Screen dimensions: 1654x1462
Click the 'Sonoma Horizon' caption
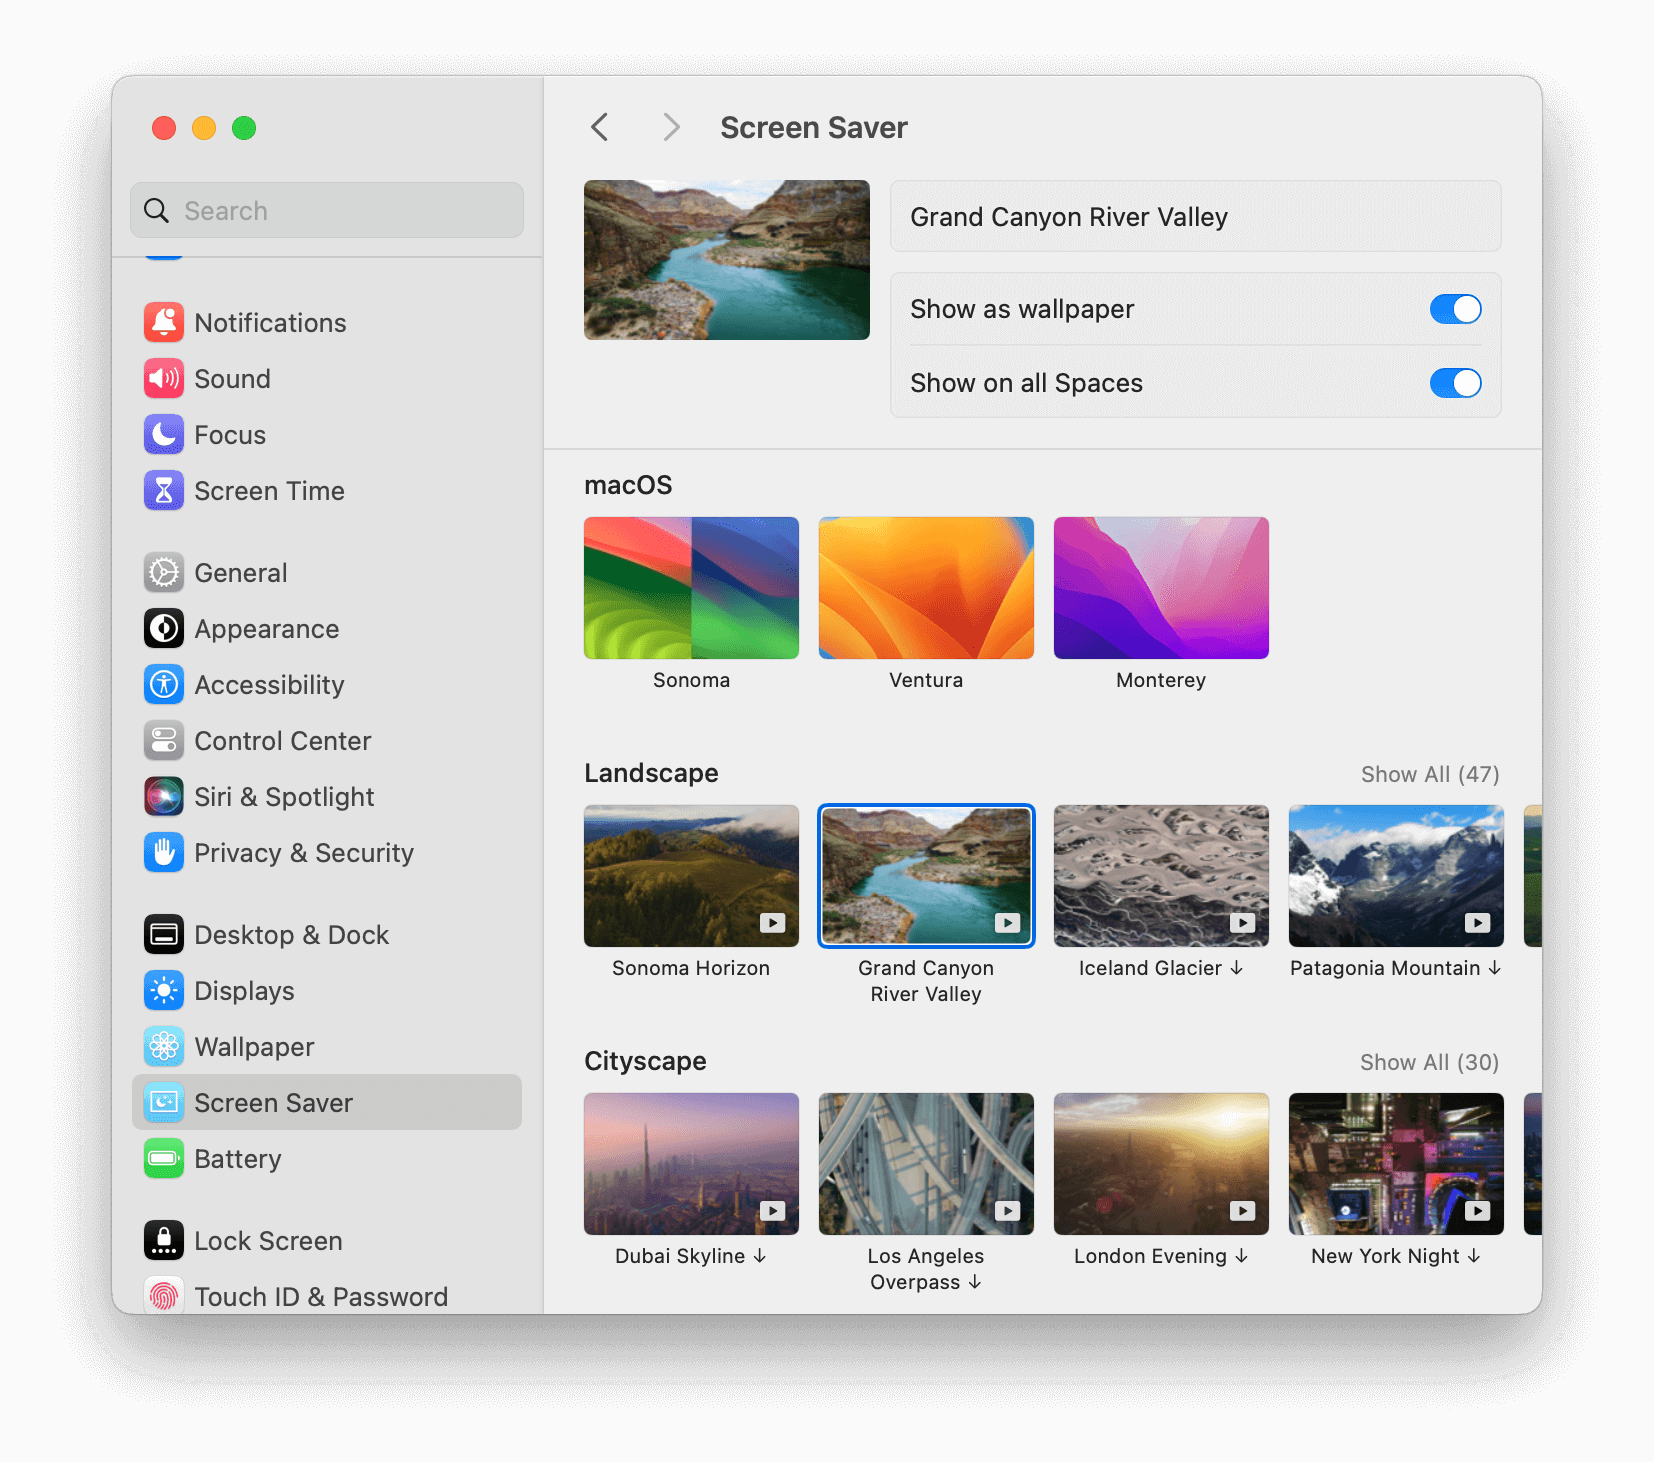point(691,968)
